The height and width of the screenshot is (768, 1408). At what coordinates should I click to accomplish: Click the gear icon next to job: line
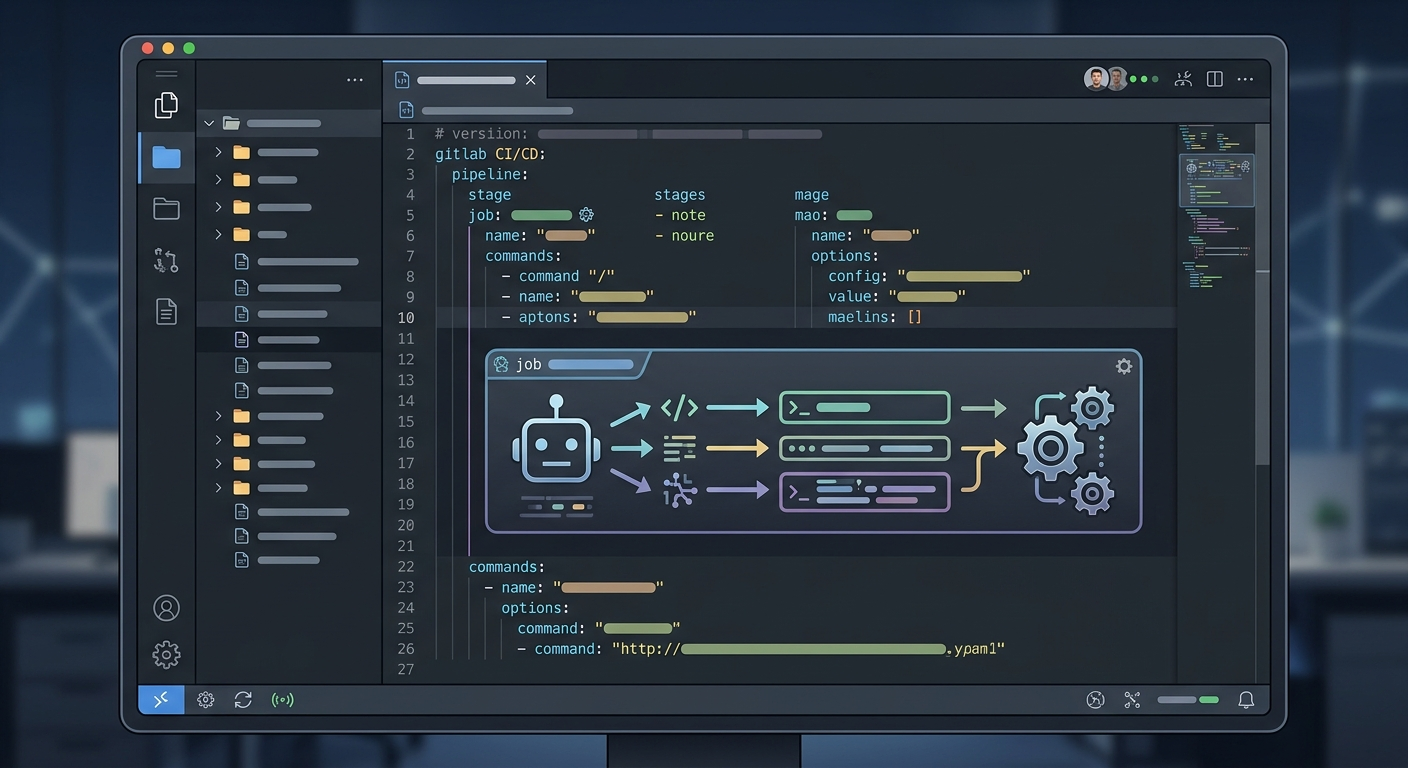586,215
